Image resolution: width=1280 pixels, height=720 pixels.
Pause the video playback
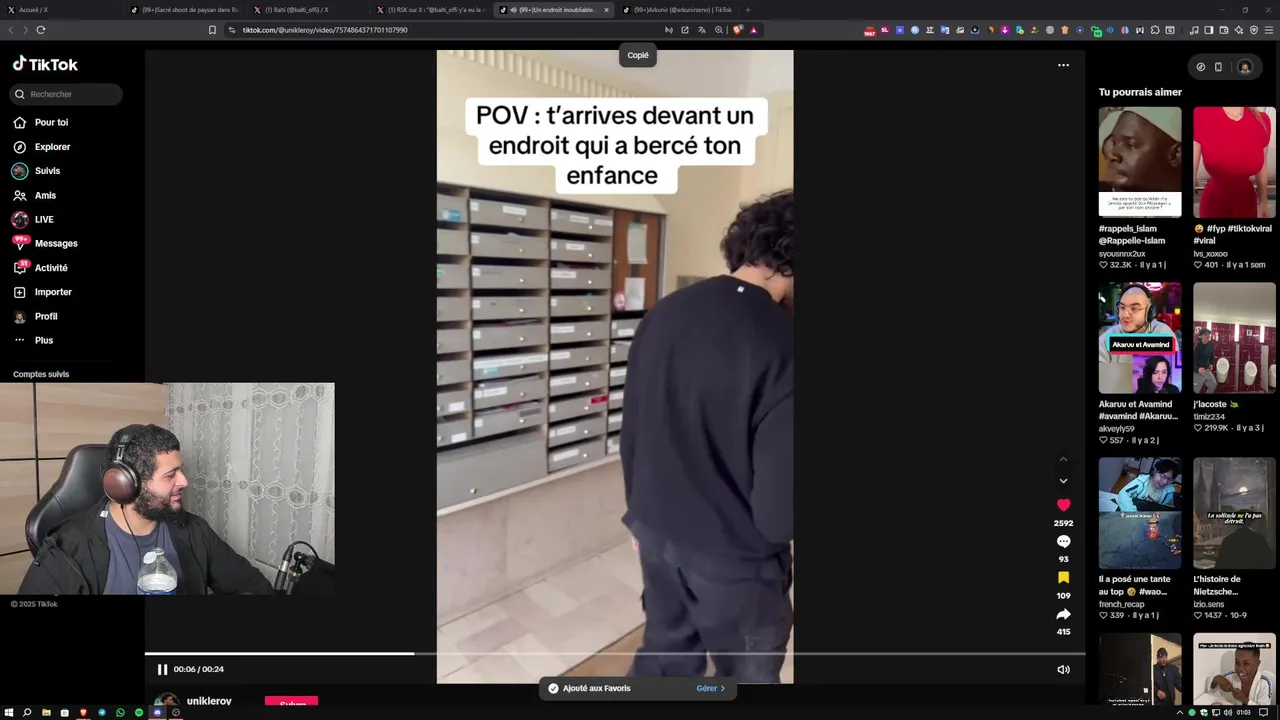pyautogui.click(x=162, y=669)
